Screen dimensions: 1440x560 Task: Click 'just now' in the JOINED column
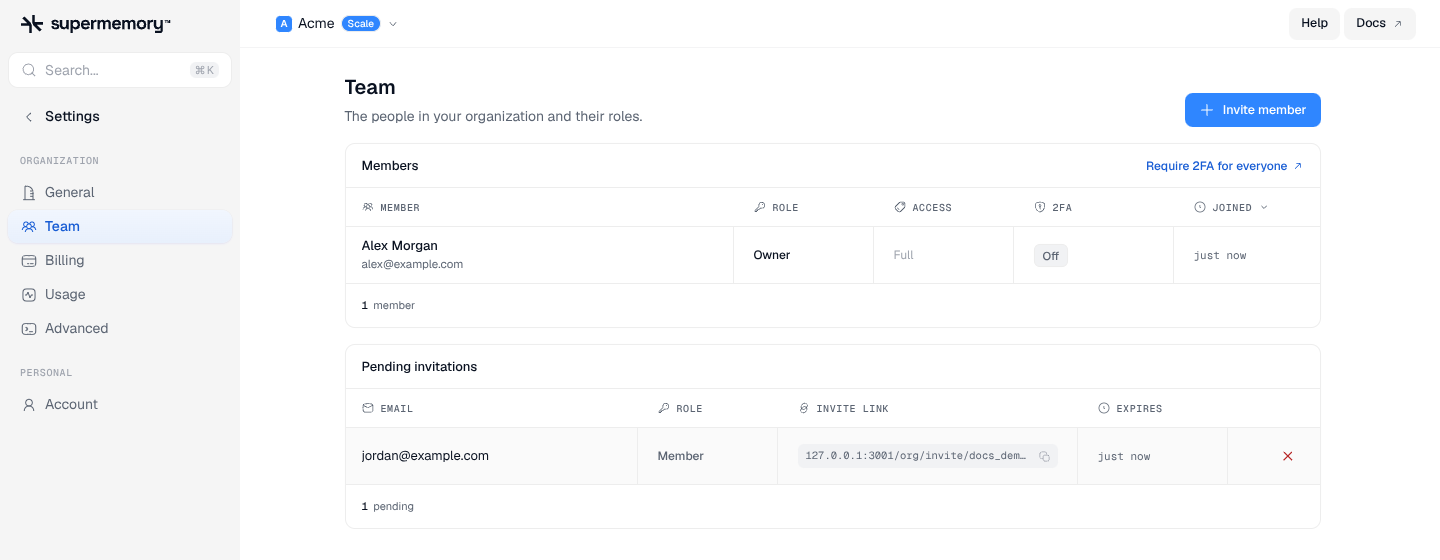(x=1220, y=256)
